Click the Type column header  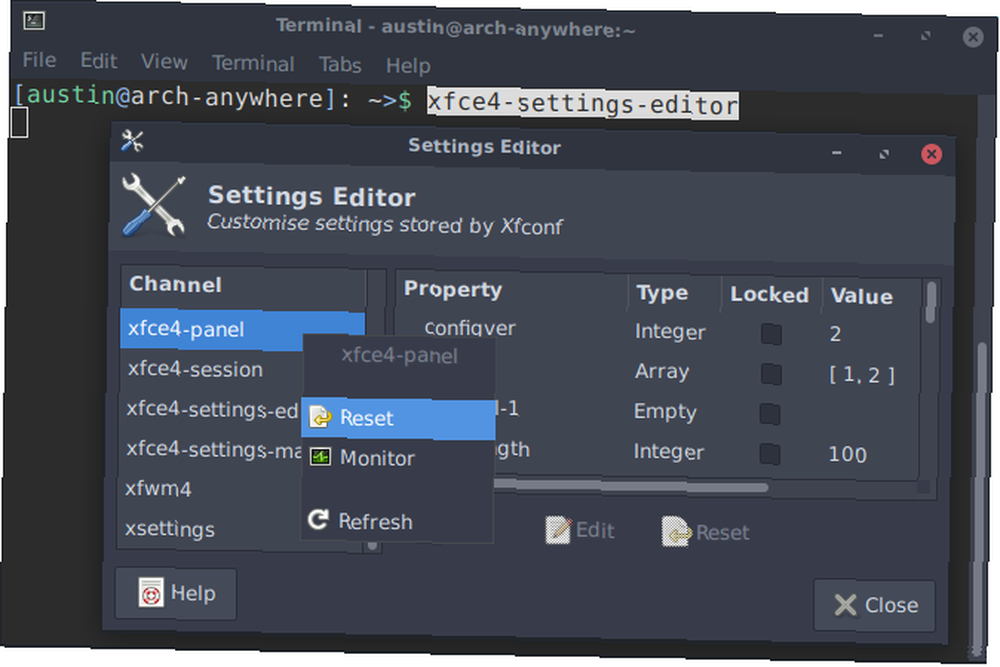point(675,293)
